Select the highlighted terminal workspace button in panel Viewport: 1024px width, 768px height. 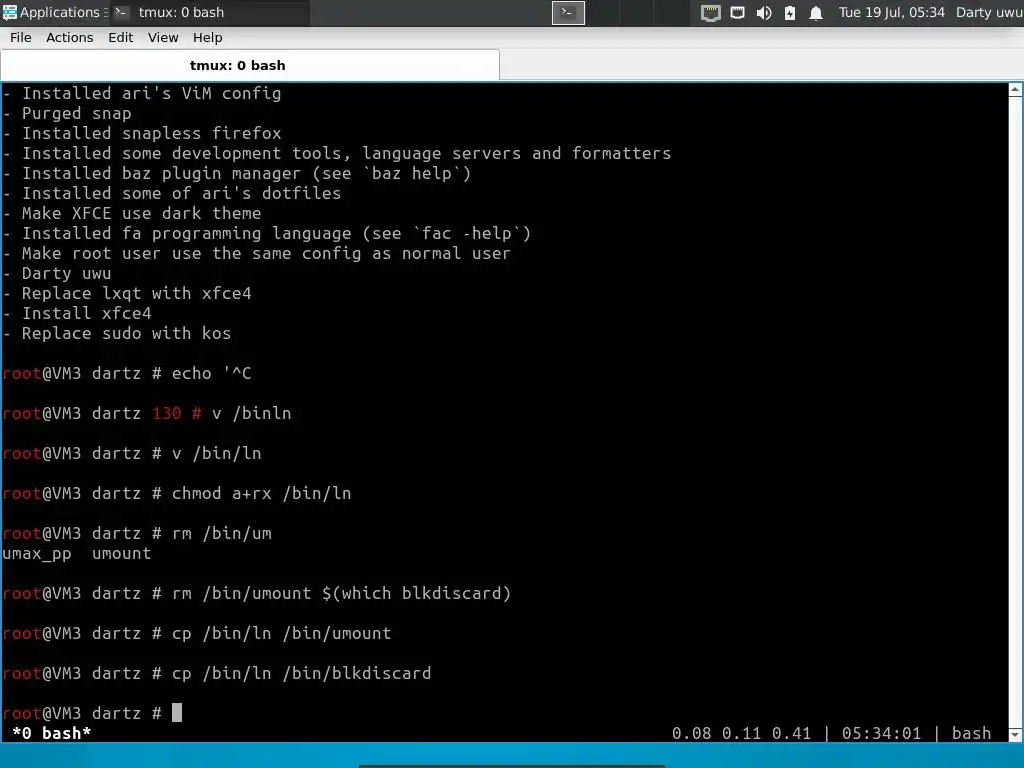pos(568,12)
